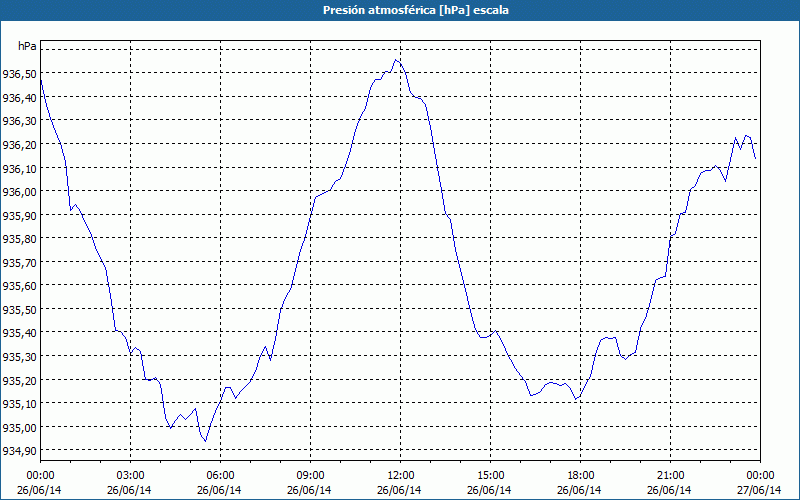
Task: Click the chart title "Presión atmosférica [hPa] escala"
Action: [x=415, y=10]
